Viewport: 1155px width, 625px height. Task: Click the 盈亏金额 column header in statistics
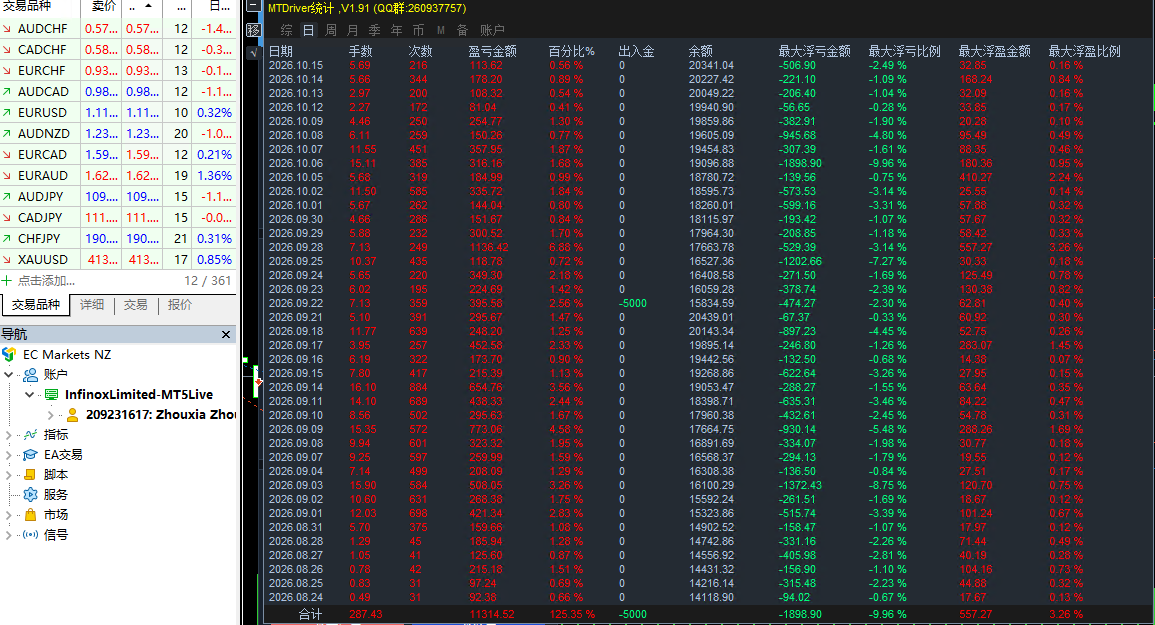(492, 52)
